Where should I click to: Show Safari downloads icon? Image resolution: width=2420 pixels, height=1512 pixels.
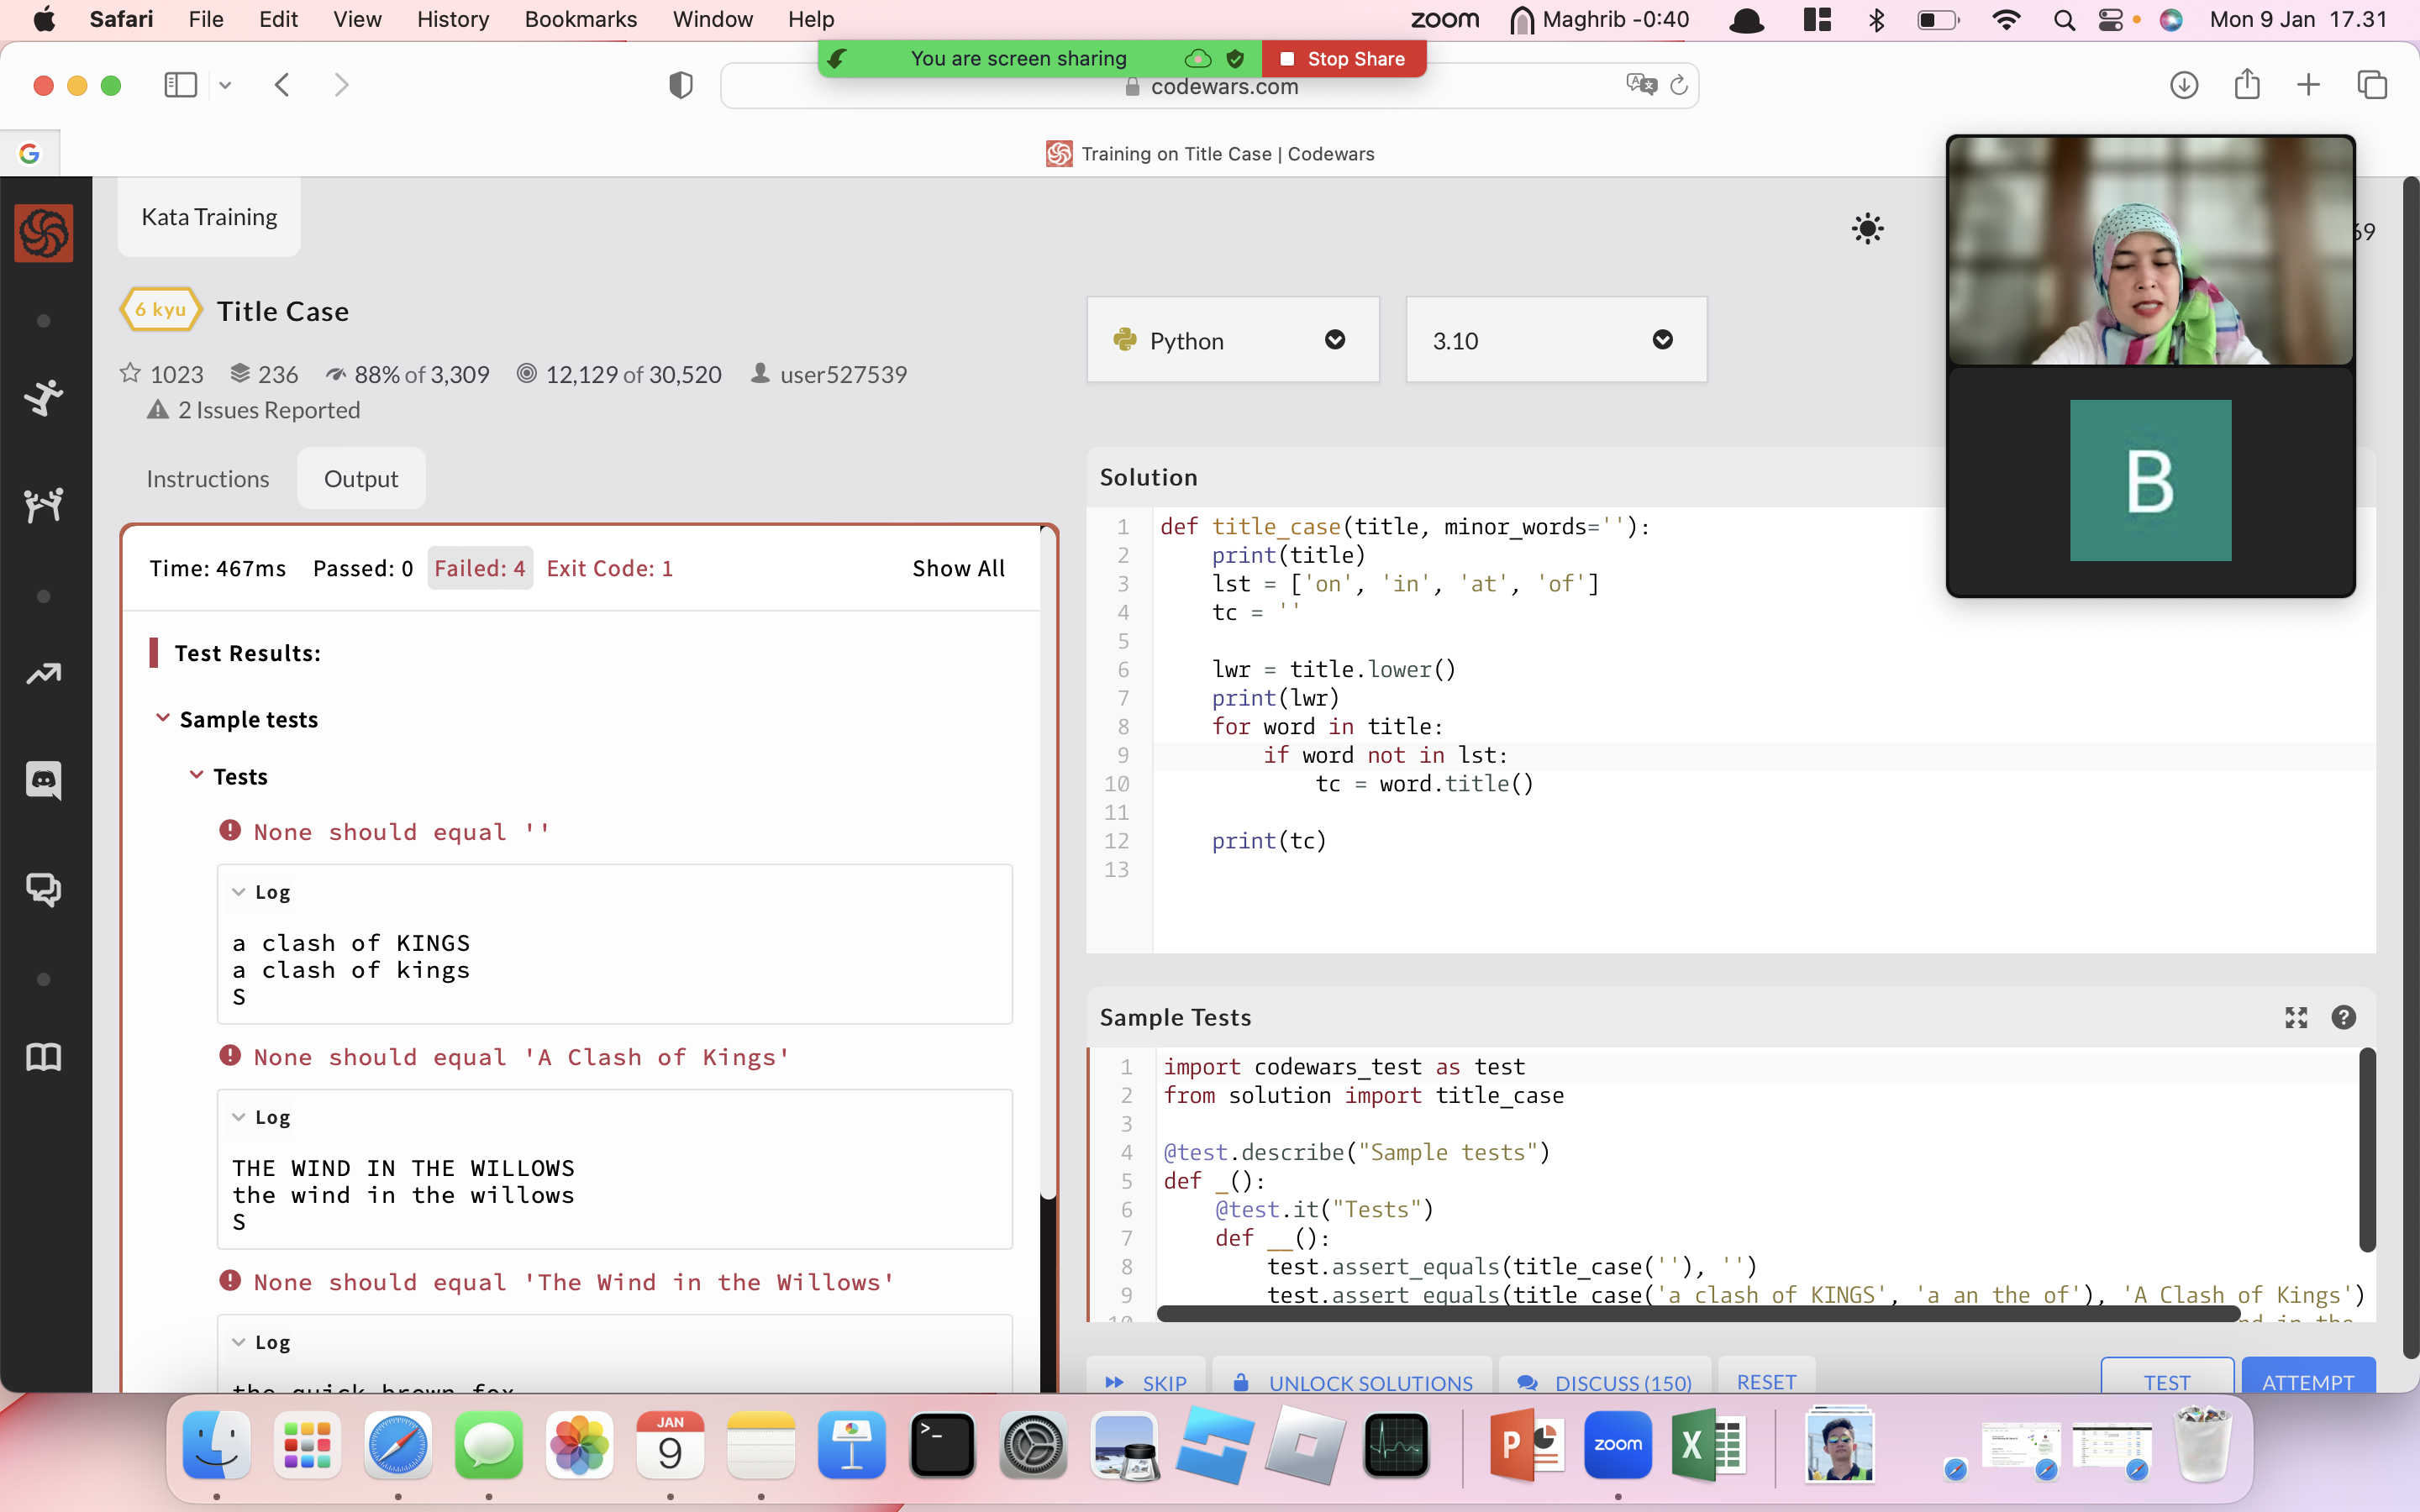(x=2184, y=85)
